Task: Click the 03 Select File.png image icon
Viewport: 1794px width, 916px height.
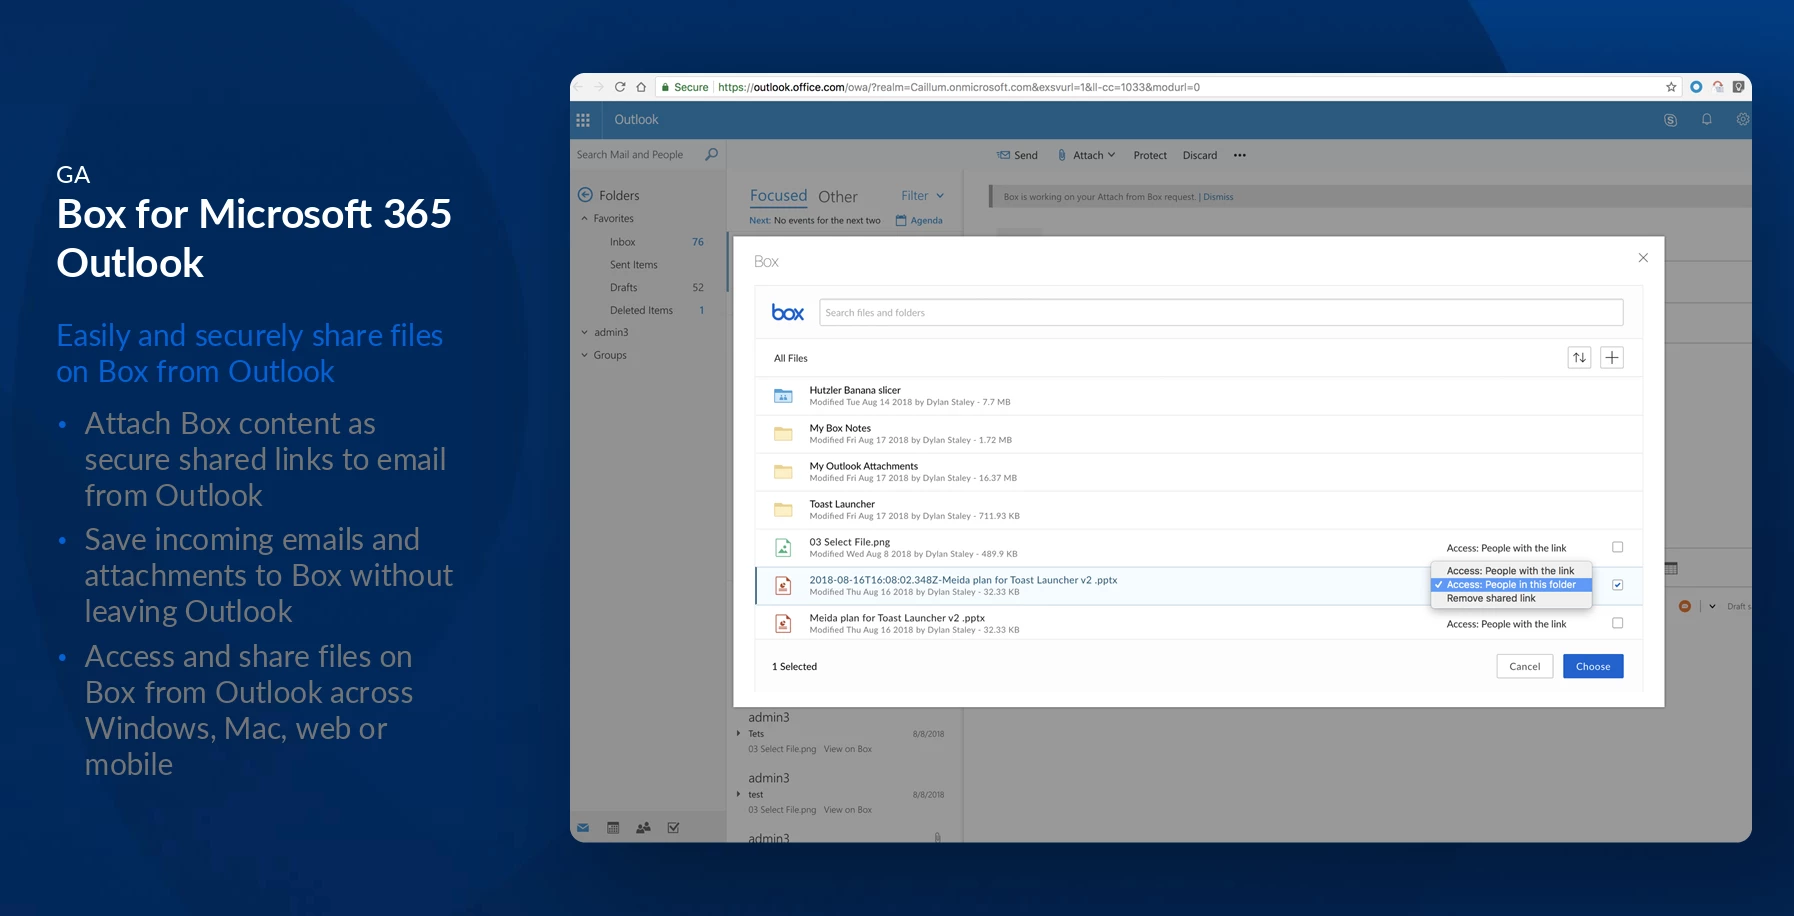Action: (783, 548)
